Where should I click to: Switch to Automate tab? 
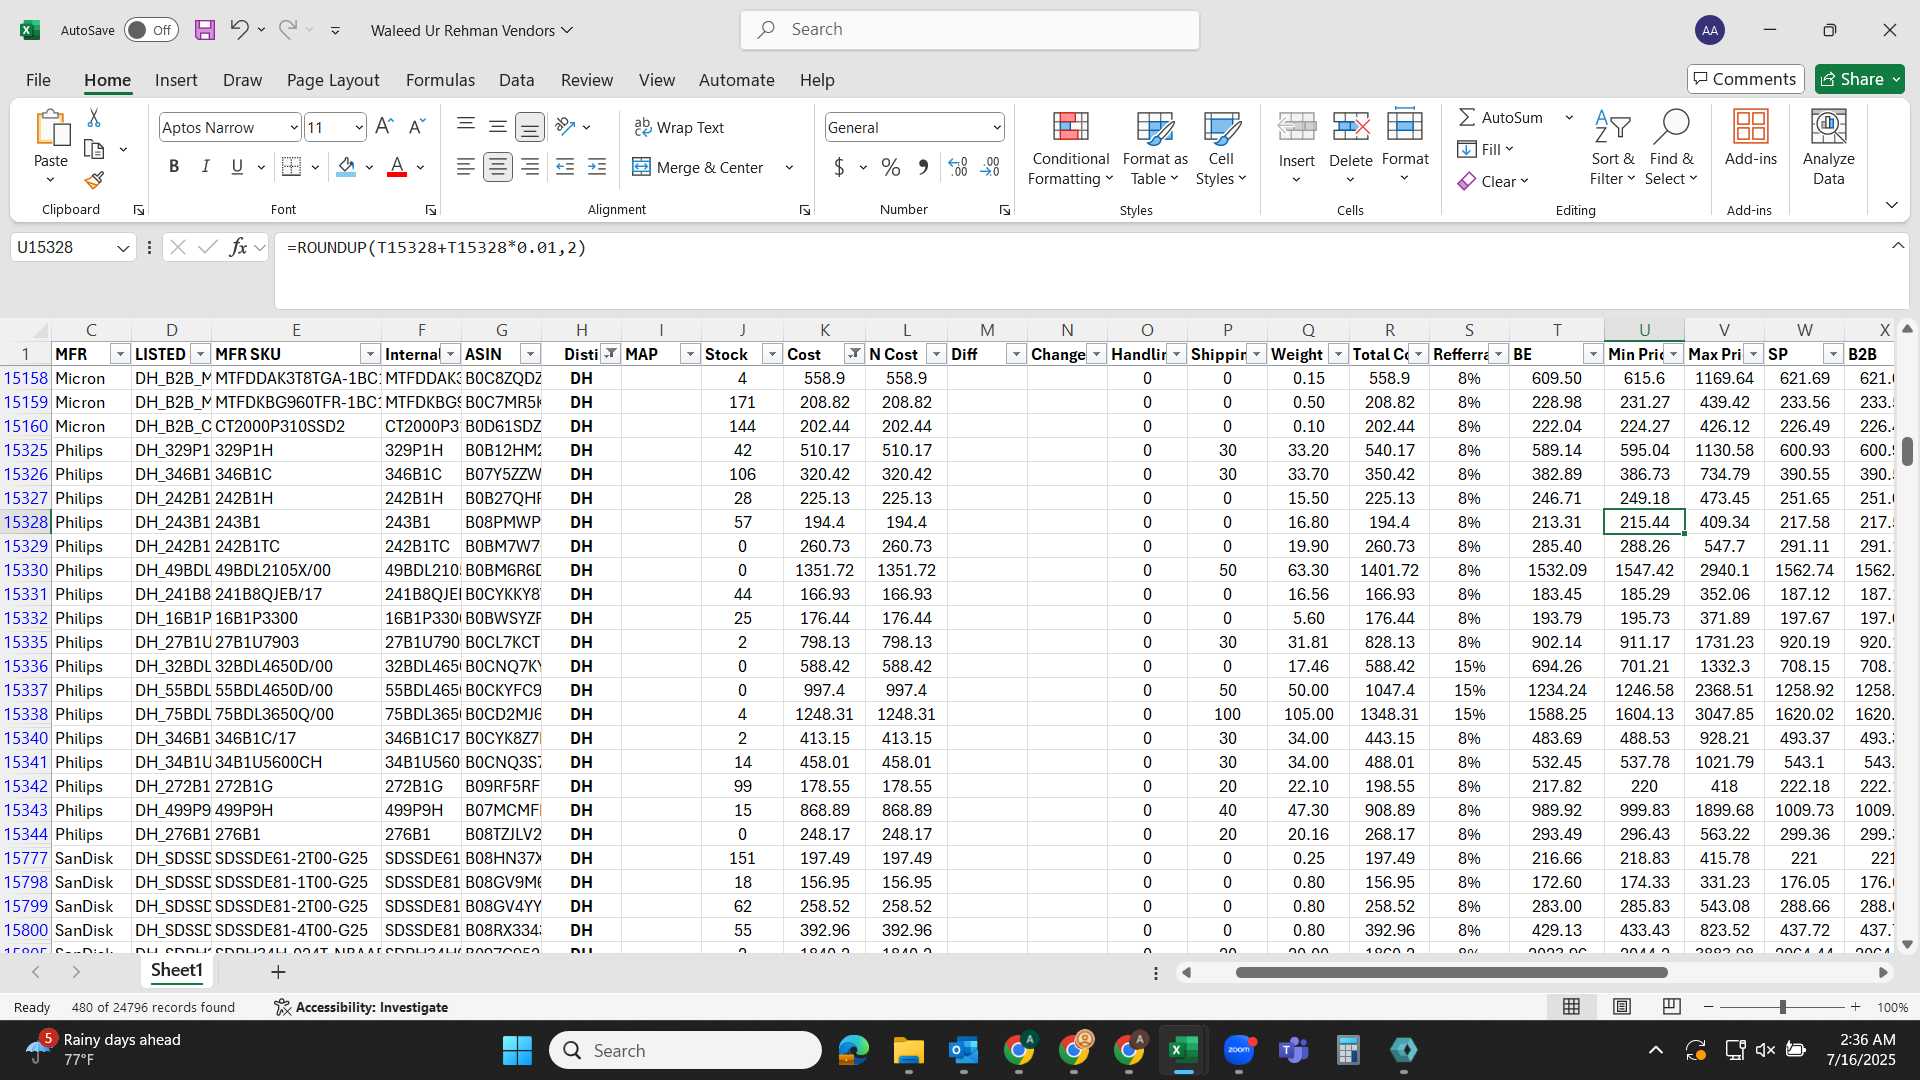click(736, 80)
